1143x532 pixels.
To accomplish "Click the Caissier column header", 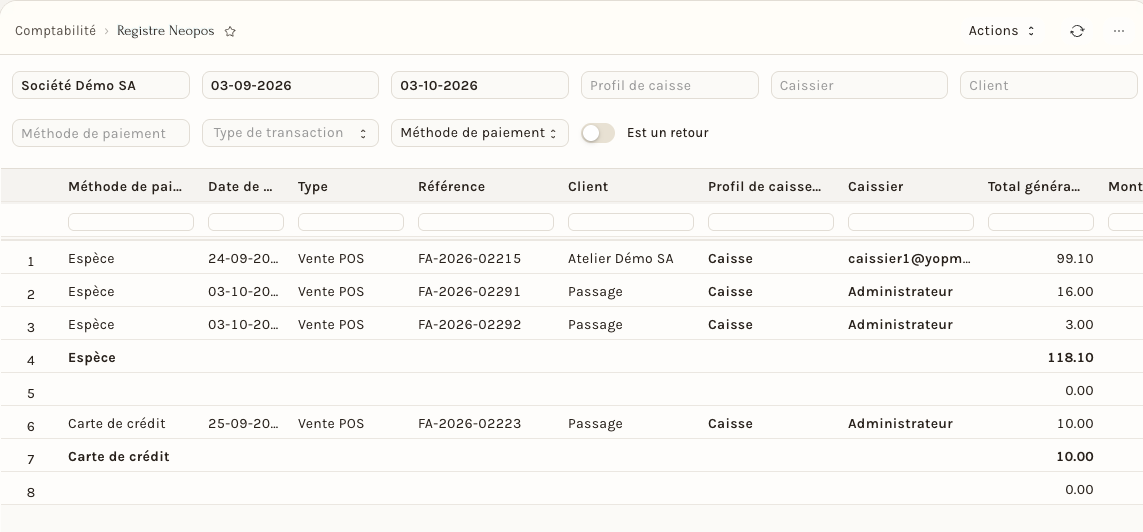I will click(x=875, y=187).
